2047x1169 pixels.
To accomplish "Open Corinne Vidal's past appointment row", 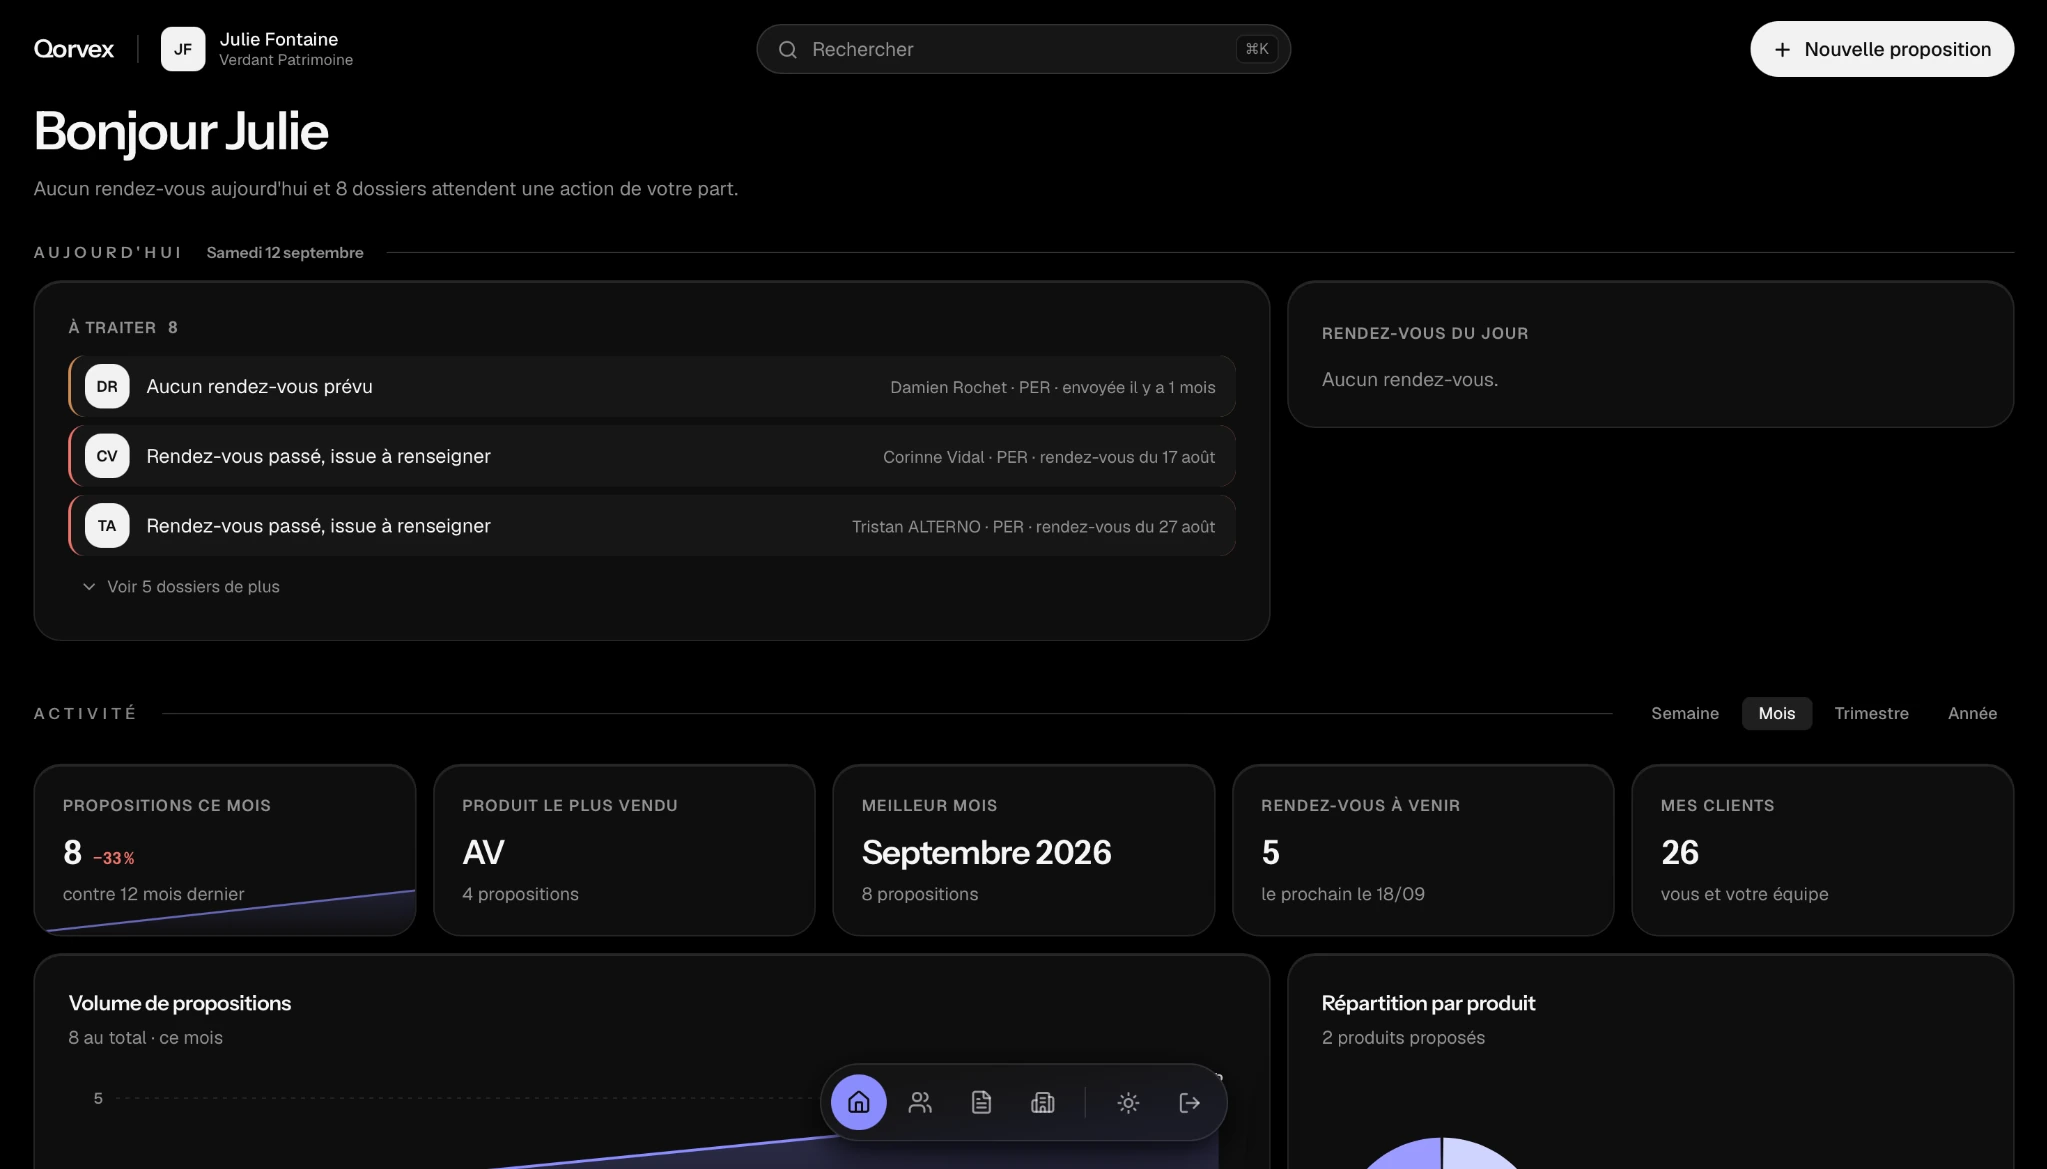I will coord(652,456).
